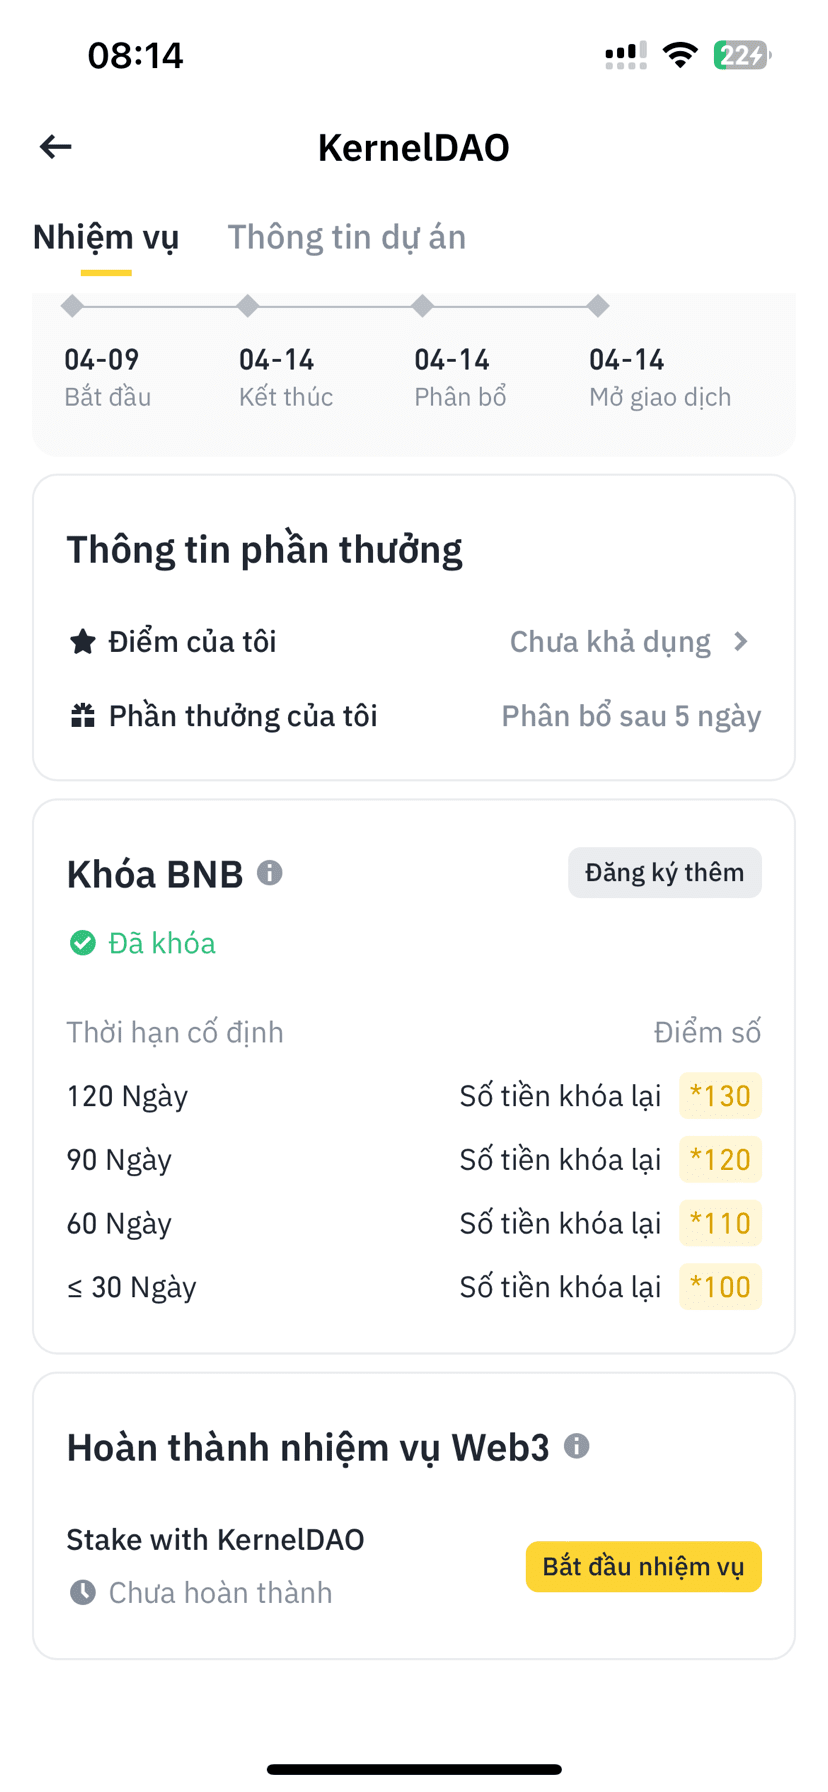Tap the battery icon in status bar

tap(742, 55)
